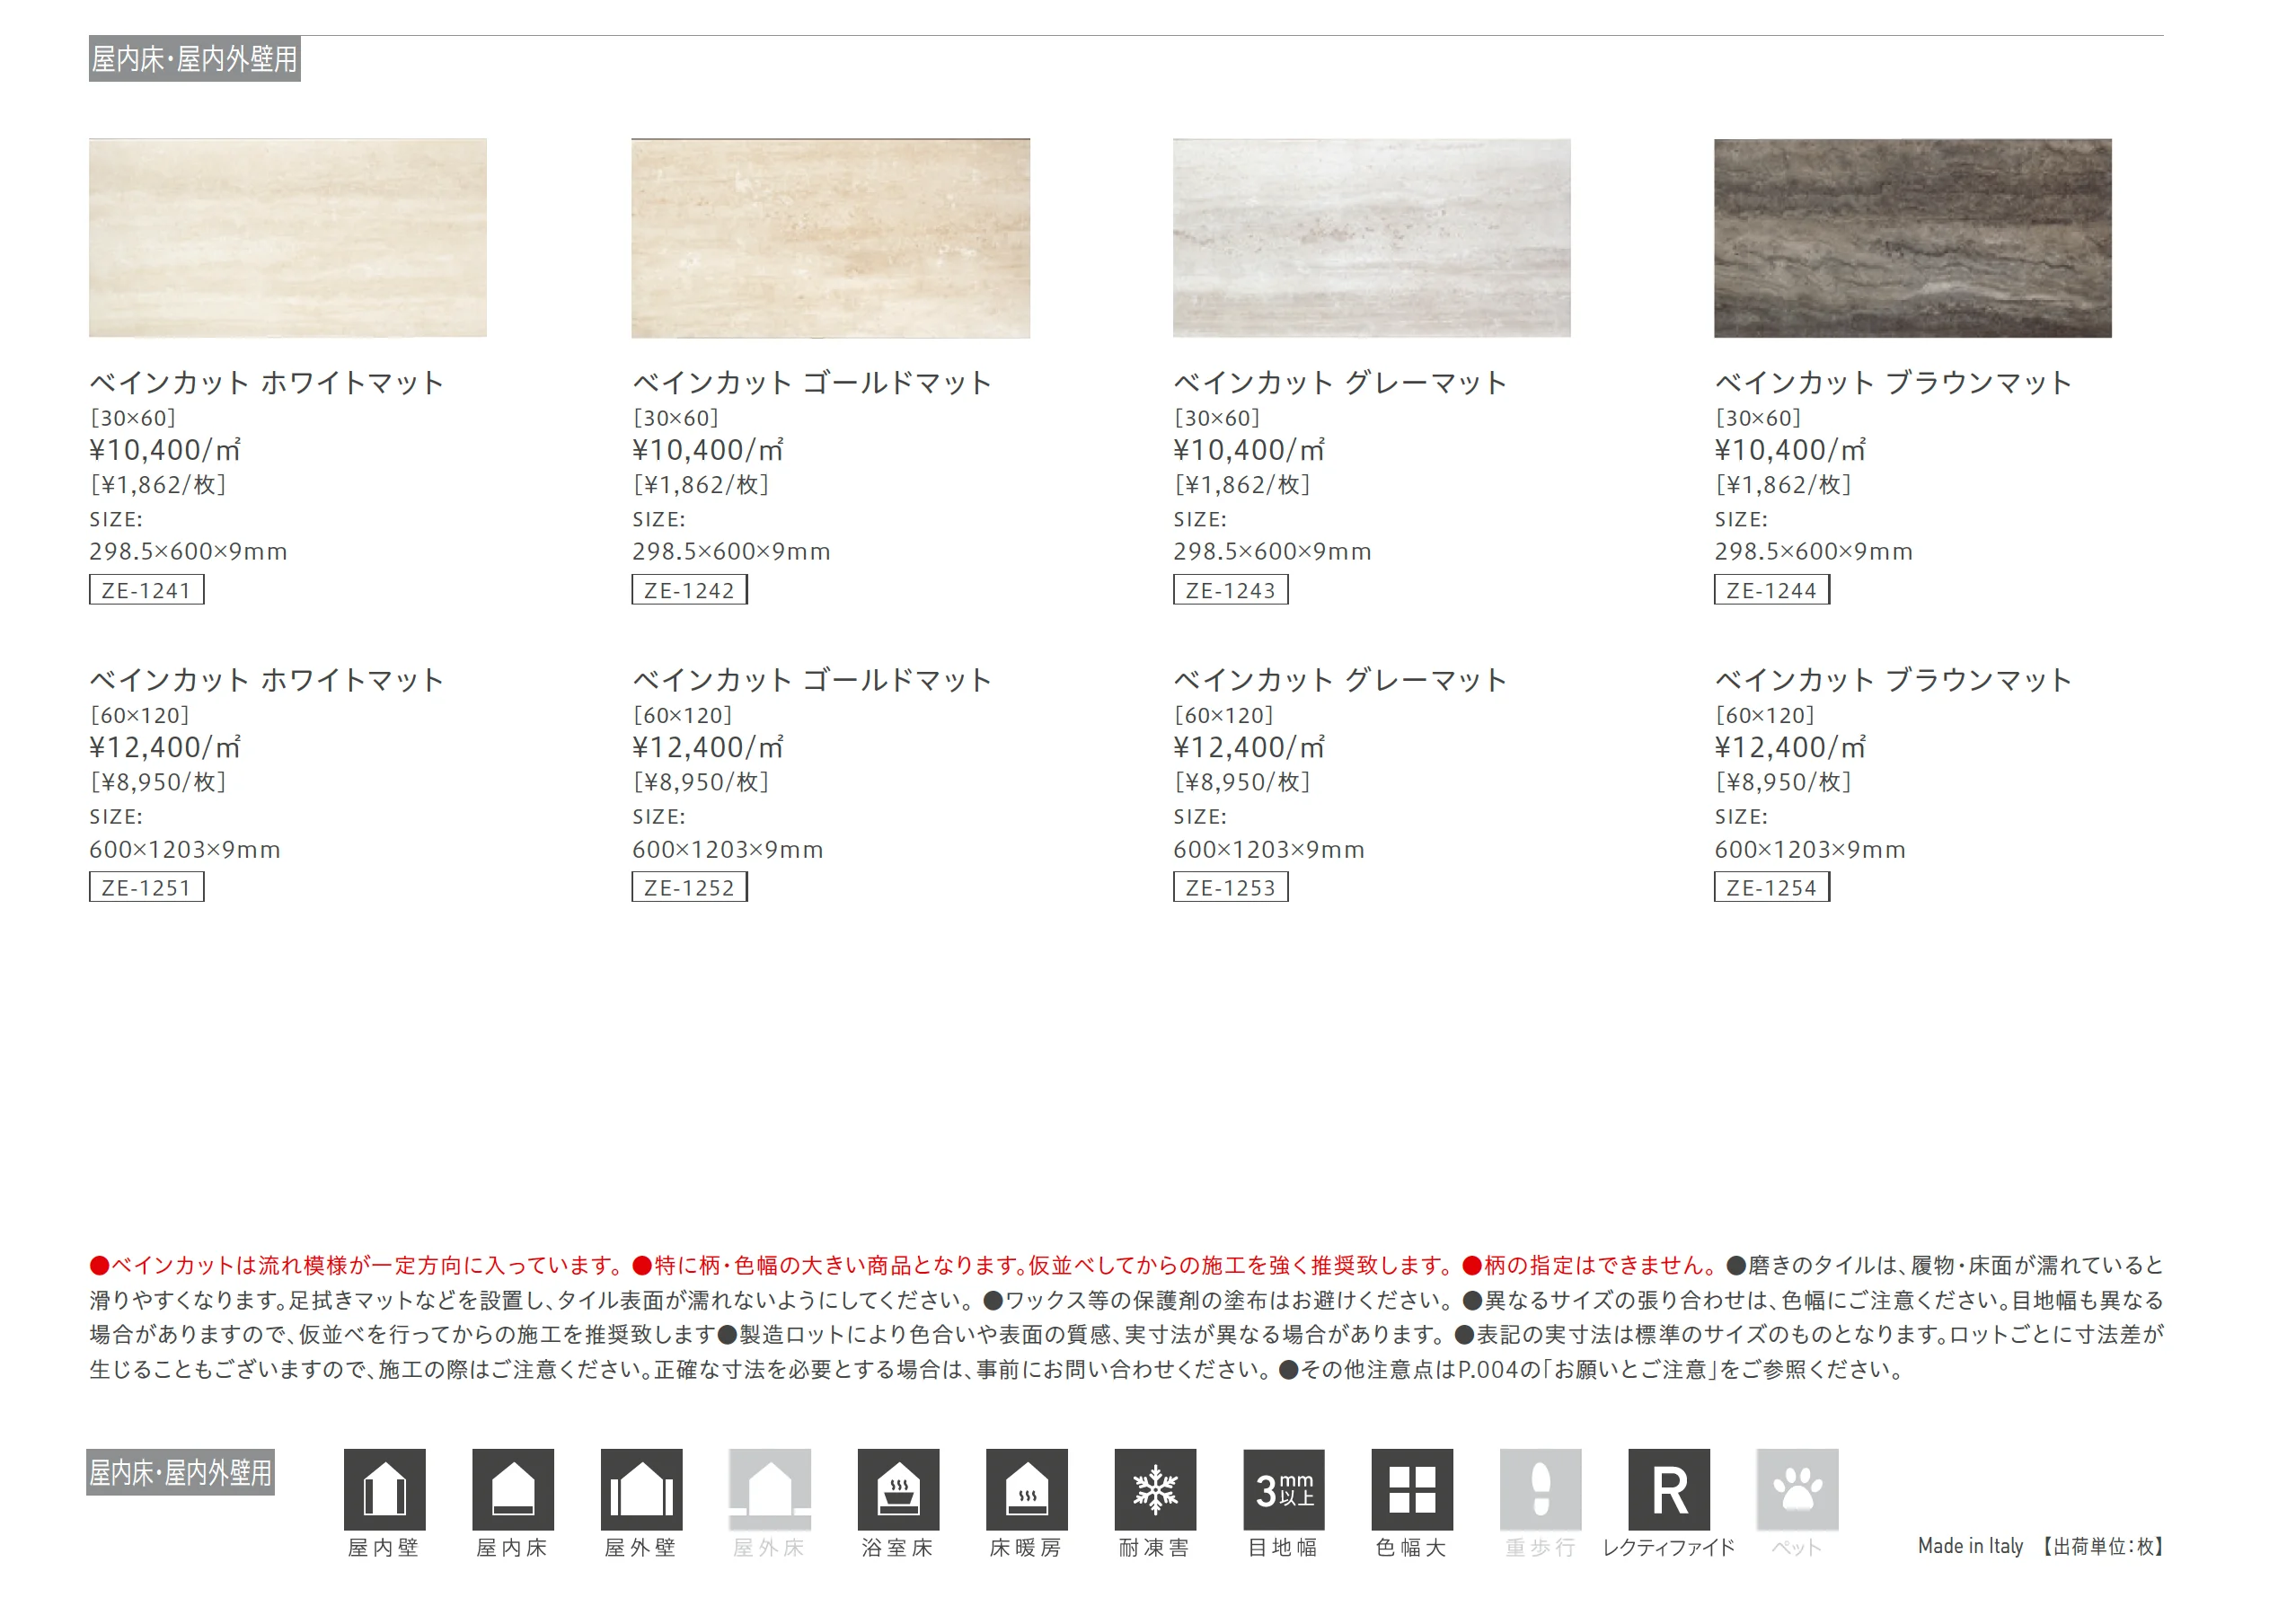Click the 屋内壁 indoor wall icon
Viewport: 2287px width, 1624px height.
[x=384, y=1489]
